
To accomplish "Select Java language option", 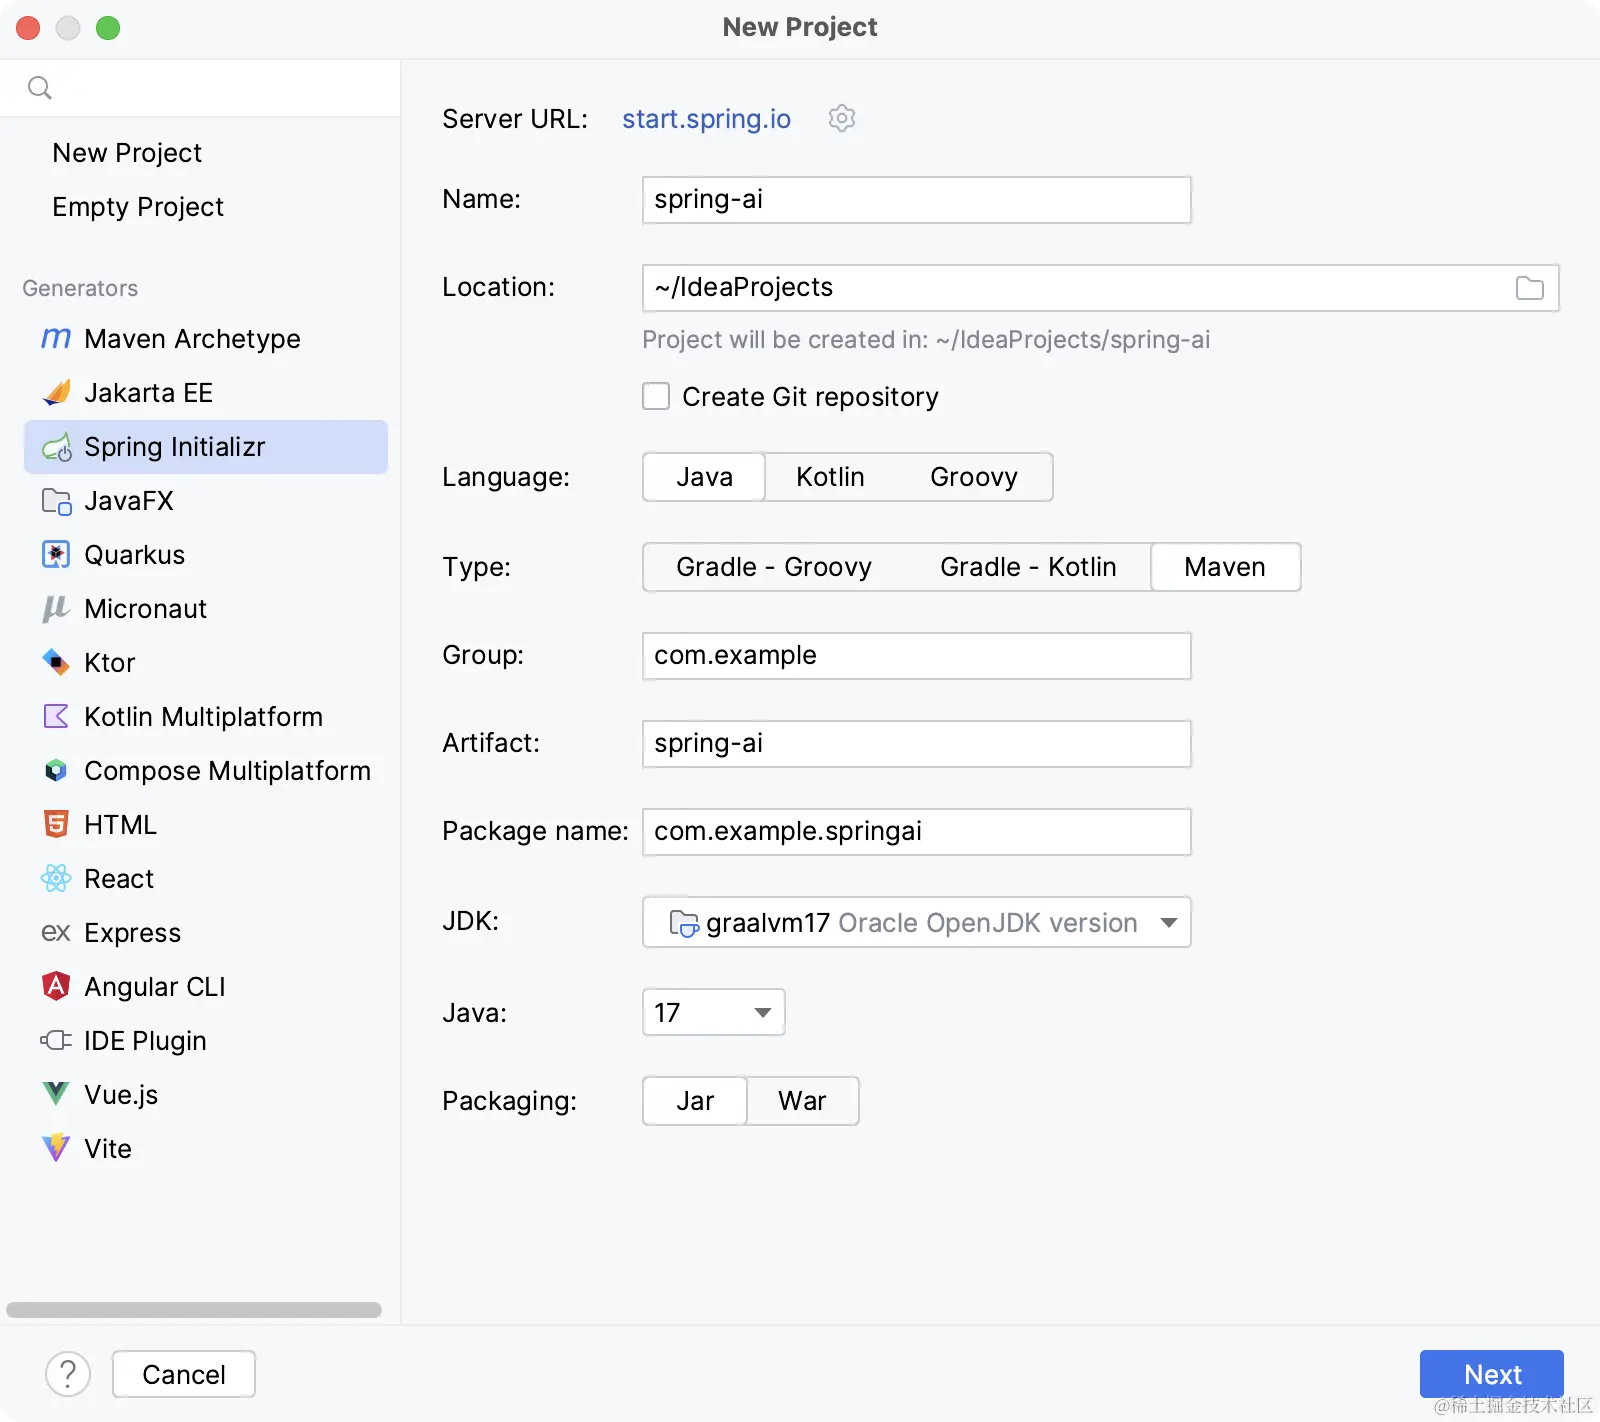I will point(704,477).
